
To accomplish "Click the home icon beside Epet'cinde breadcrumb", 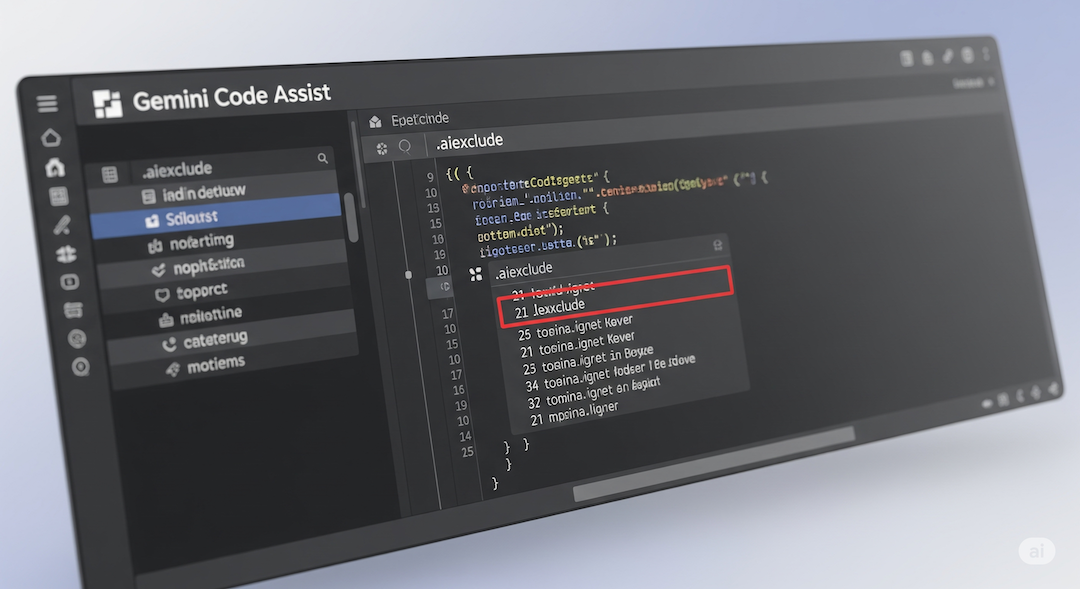I will pyautogui.click(x=375, y=122).
